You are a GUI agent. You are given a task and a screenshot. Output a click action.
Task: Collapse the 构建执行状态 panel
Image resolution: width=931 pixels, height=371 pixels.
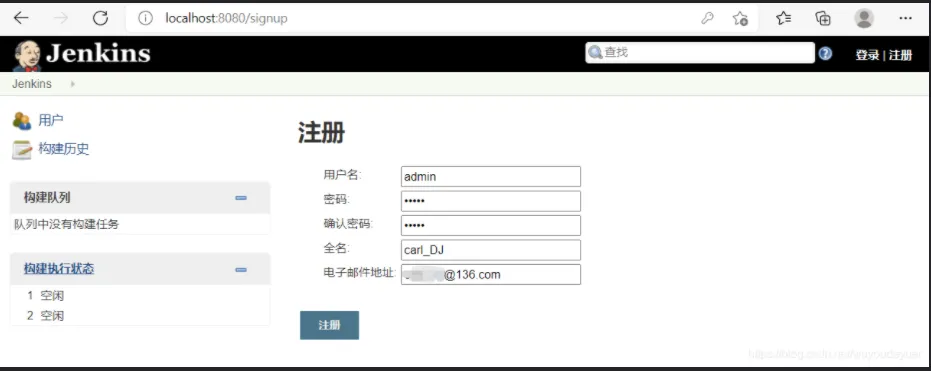point(240,269)
